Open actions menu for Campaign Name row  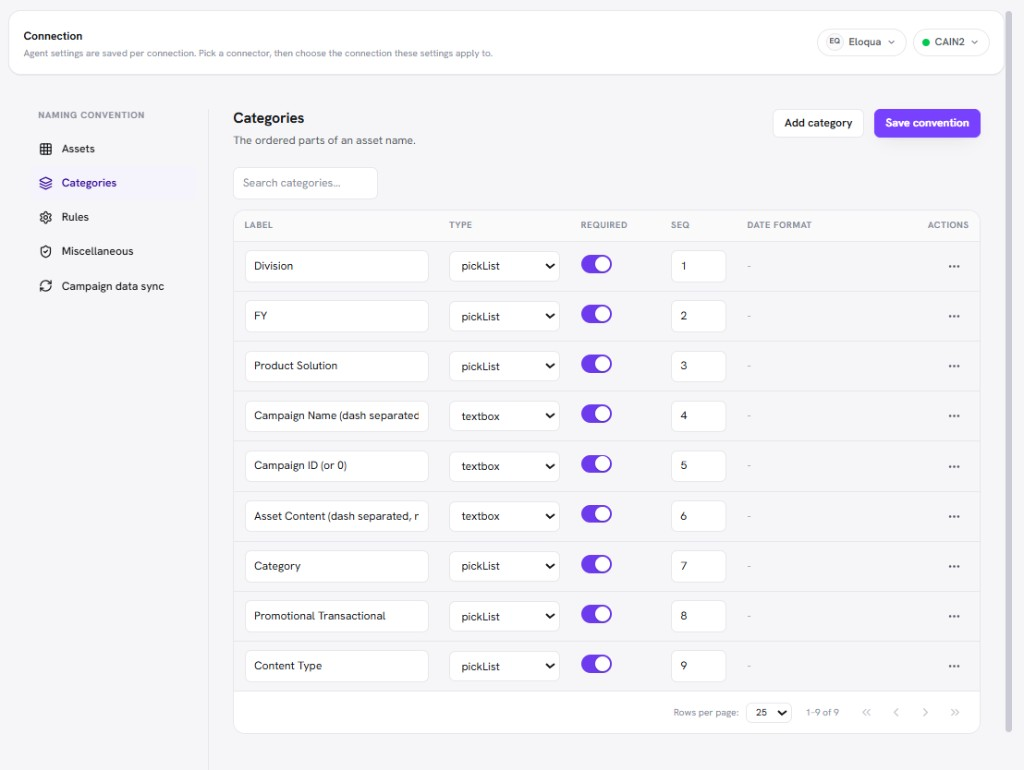pos(954,416)
